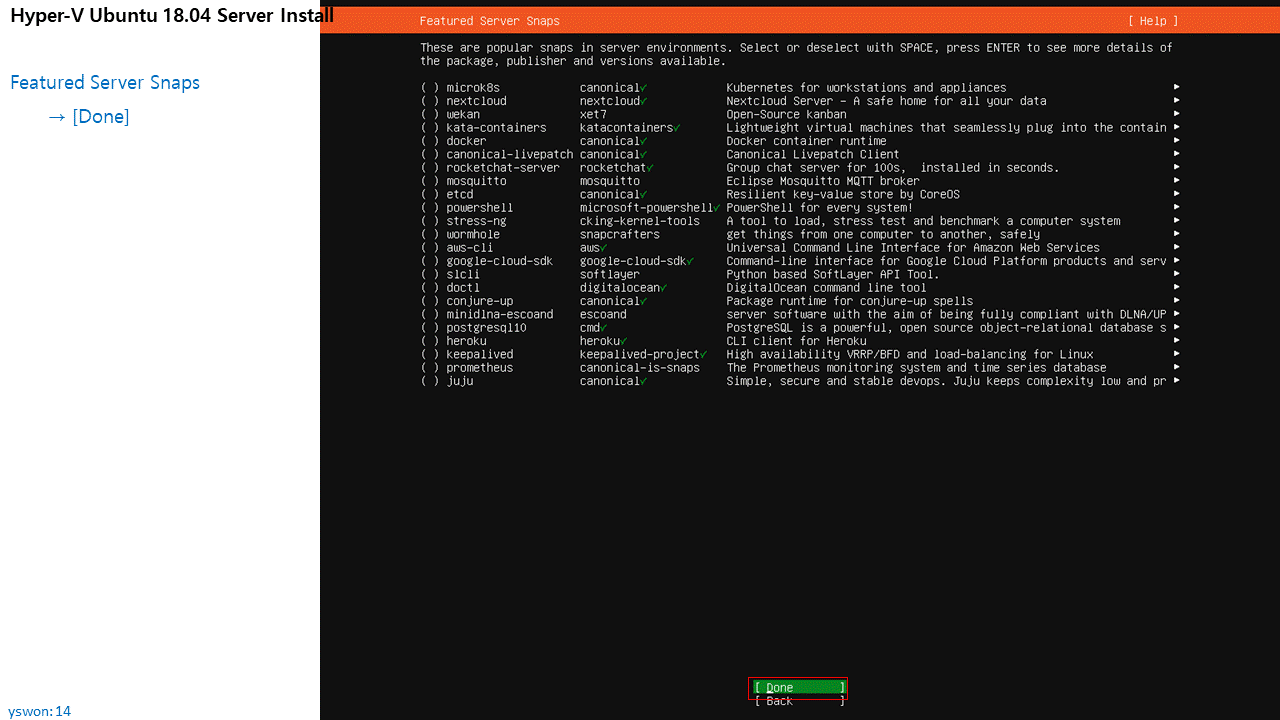Select the stress-ng snap name

click(477, 221)
